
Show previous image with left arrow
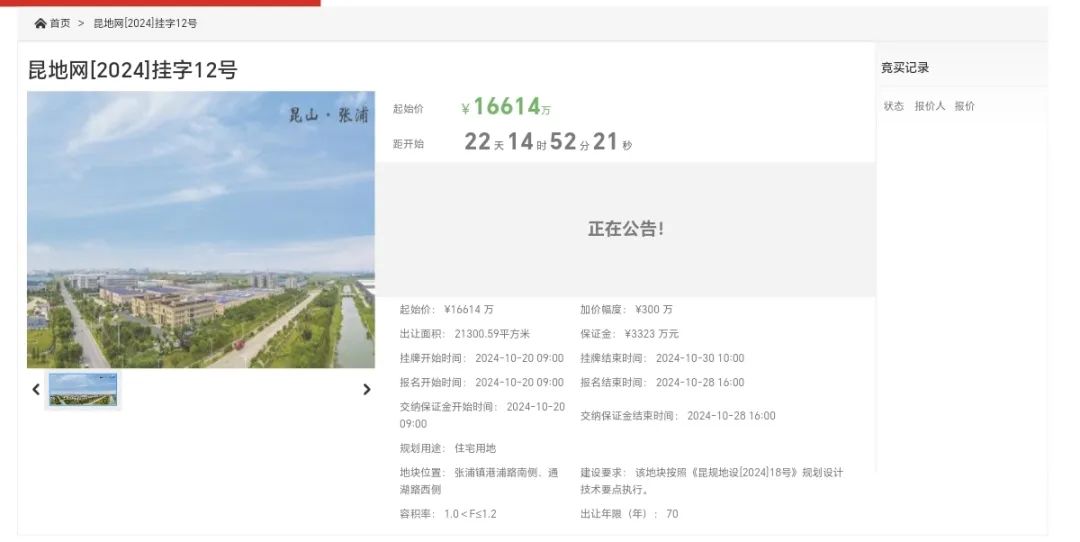click(36, 389)
